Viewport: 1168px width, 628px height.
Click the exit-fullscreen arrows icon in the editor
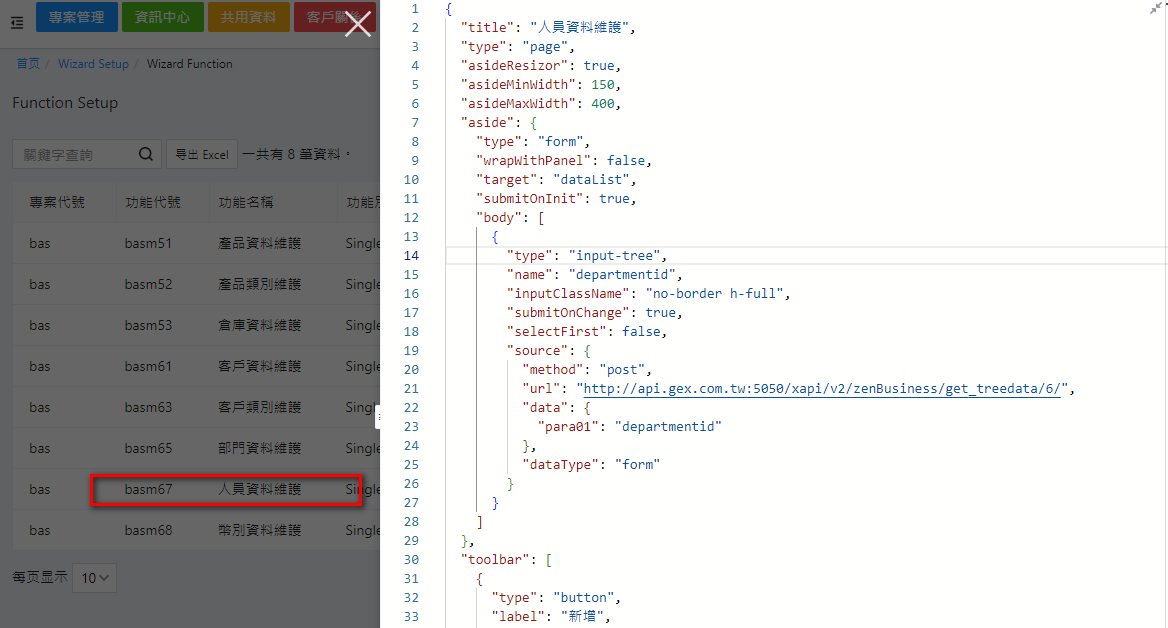pyautogui.click(x=1156, y=8)
